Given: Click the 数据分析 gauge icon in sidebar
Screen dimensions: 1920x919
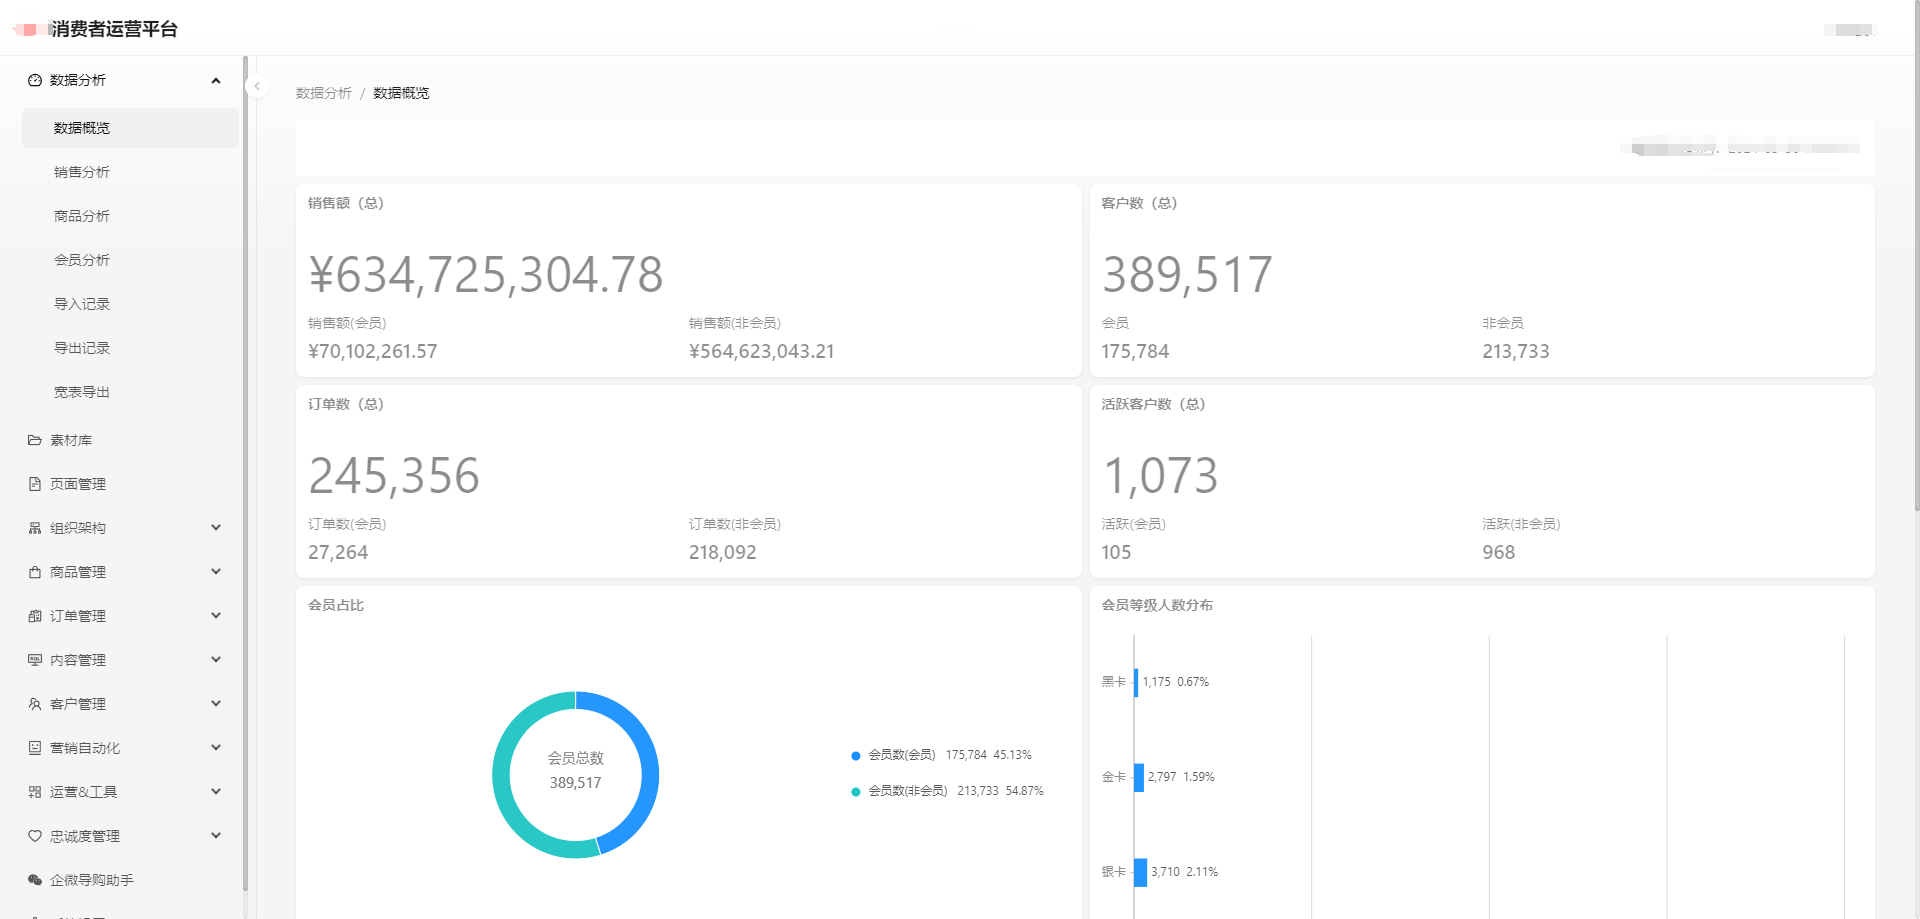Looking at the screenshot, I should [x=35, y=80].
